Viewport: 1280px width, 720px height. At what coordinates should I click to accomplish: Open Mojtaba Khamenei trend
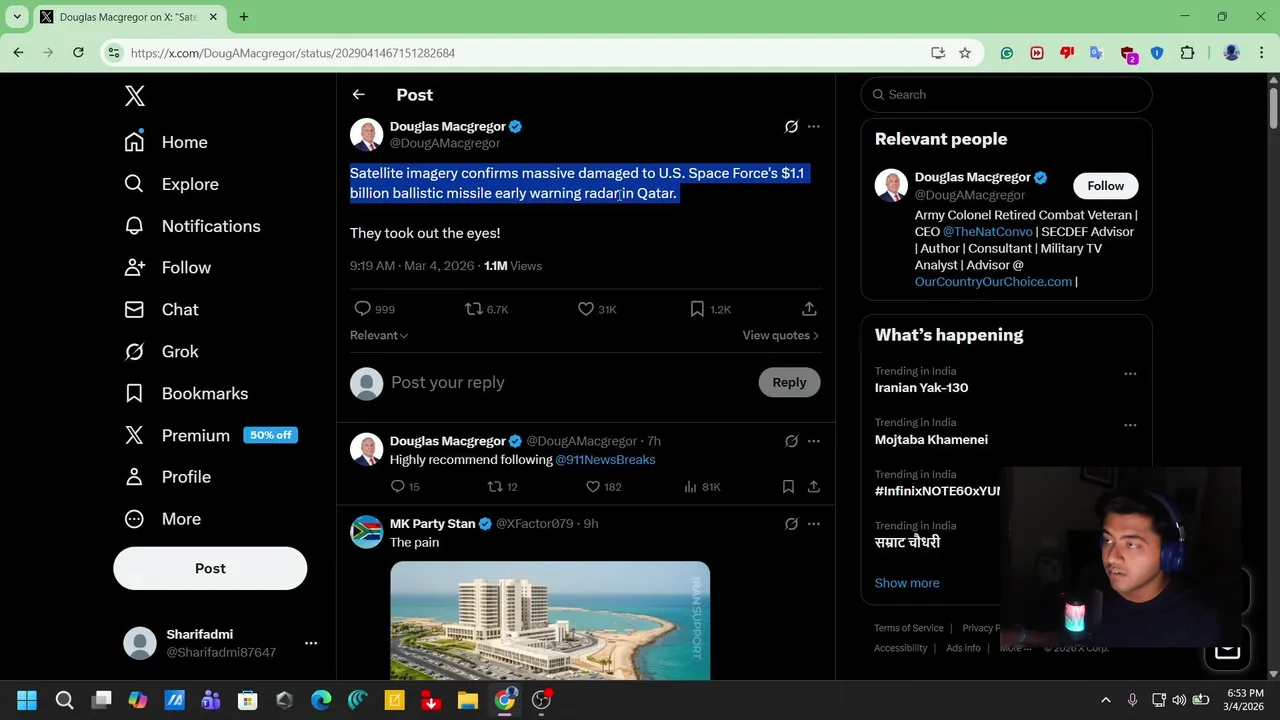(x=931, y=440)
